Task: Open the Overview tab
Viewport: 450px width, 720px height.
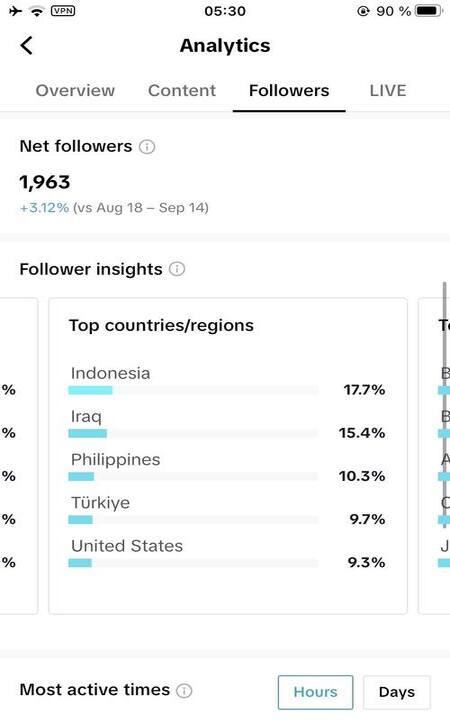Action: 75,90
